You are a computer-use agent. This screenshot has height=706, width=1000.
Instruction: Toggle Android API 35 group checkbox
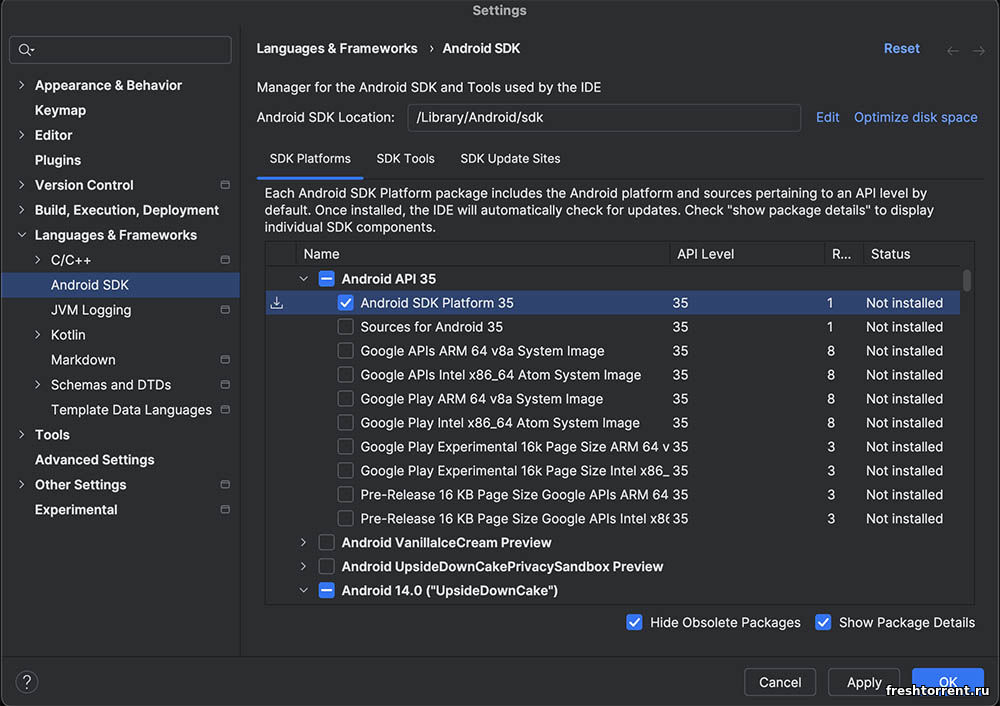click(326, 279)
